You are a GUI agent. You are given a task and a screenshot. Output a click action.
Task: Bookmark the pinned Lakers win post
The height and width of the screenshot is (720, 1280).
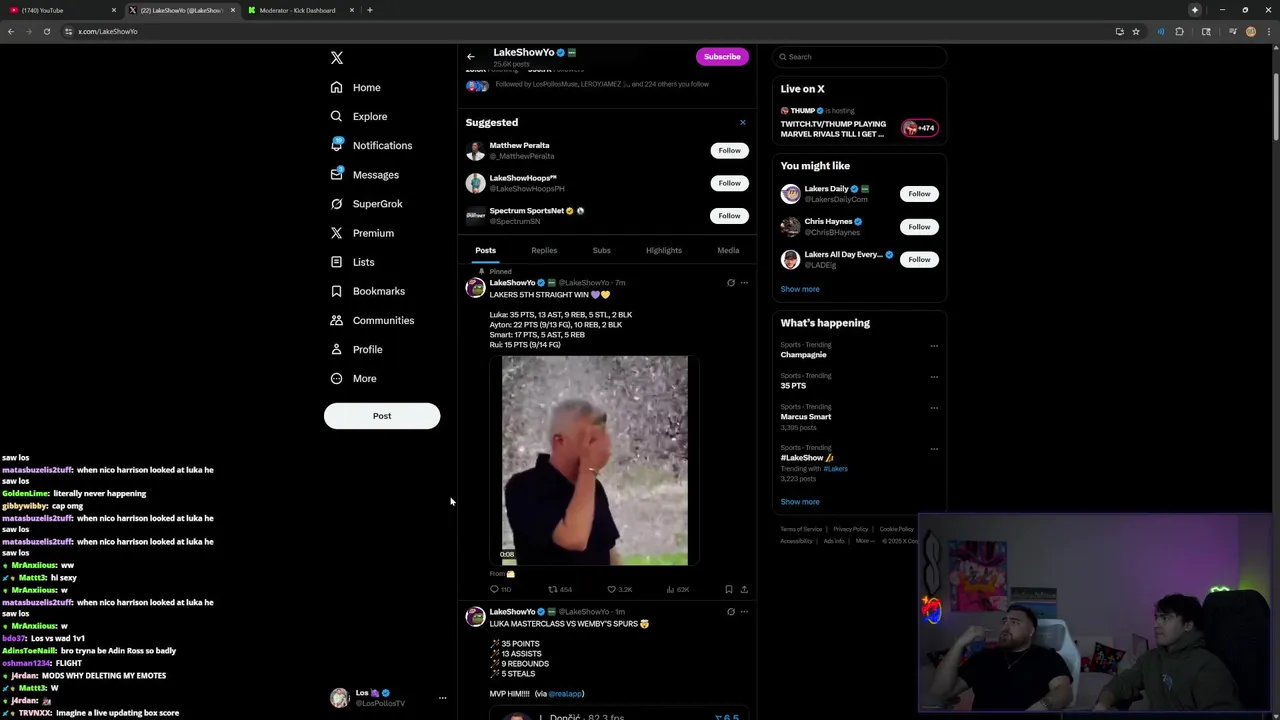click(x=728, y=589)
